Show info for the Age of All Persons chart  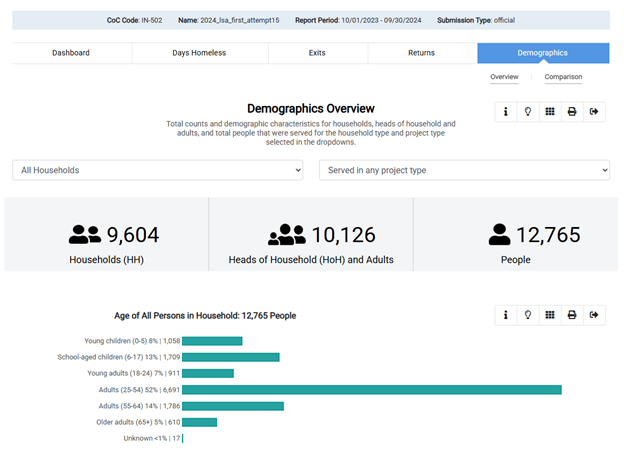pos(506,315)
